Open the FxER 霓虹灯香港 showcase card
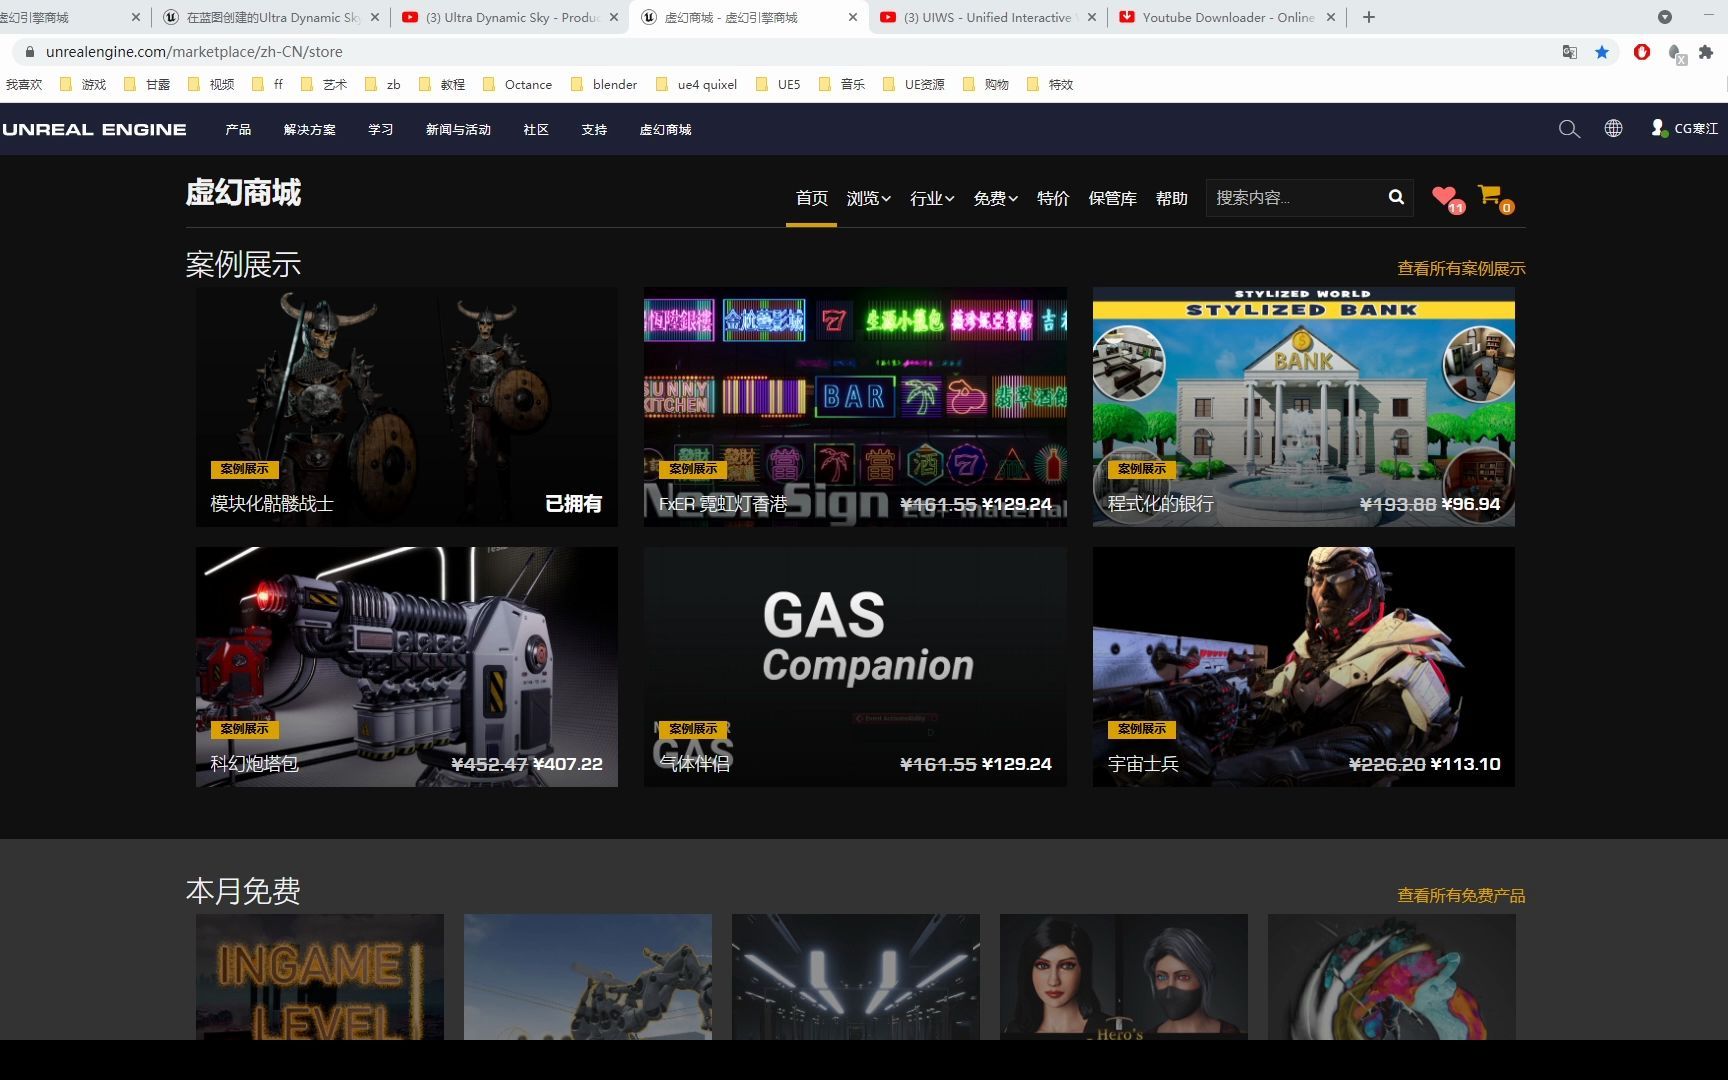 click(855, 407)
